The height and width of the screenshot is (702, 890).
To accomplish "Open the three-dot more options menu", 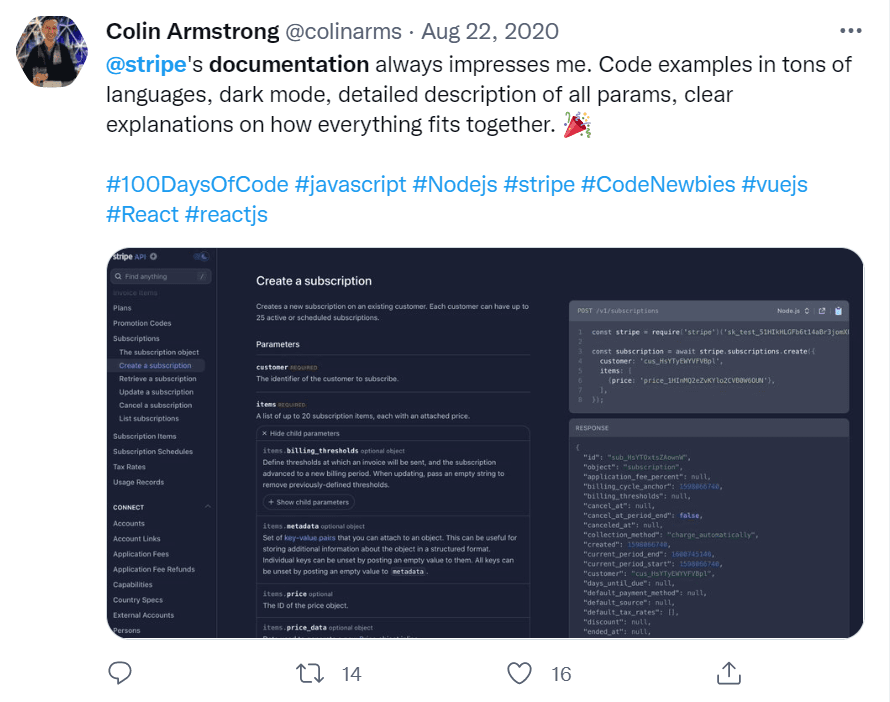I will [x=849, y=31].
